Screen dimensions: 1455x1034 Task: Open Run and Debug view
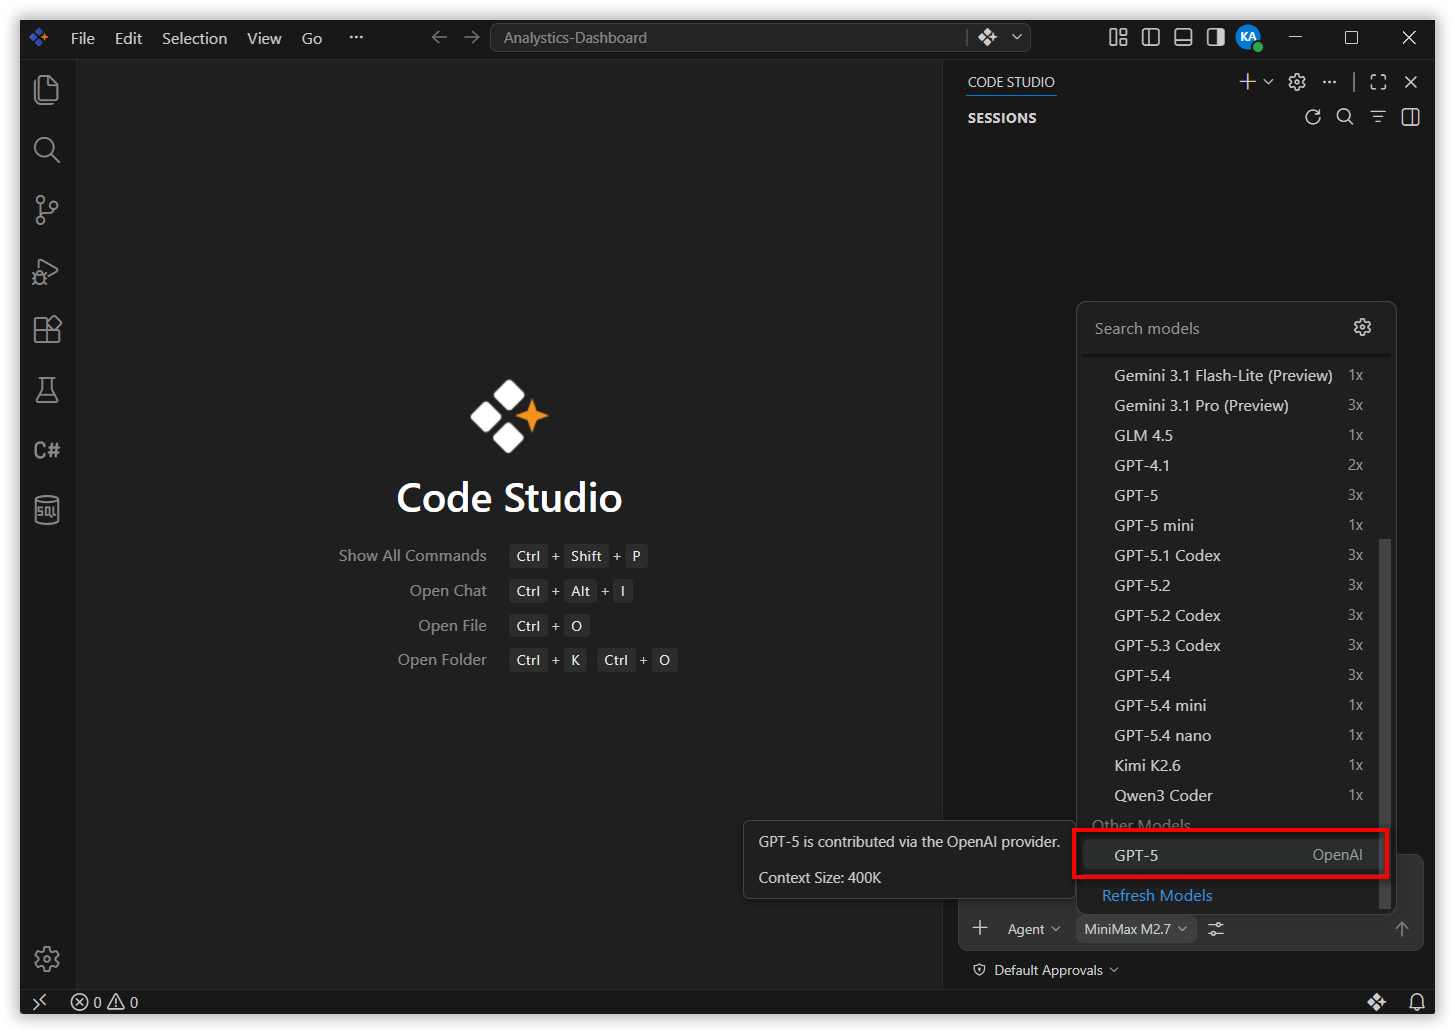pos(47,270)
